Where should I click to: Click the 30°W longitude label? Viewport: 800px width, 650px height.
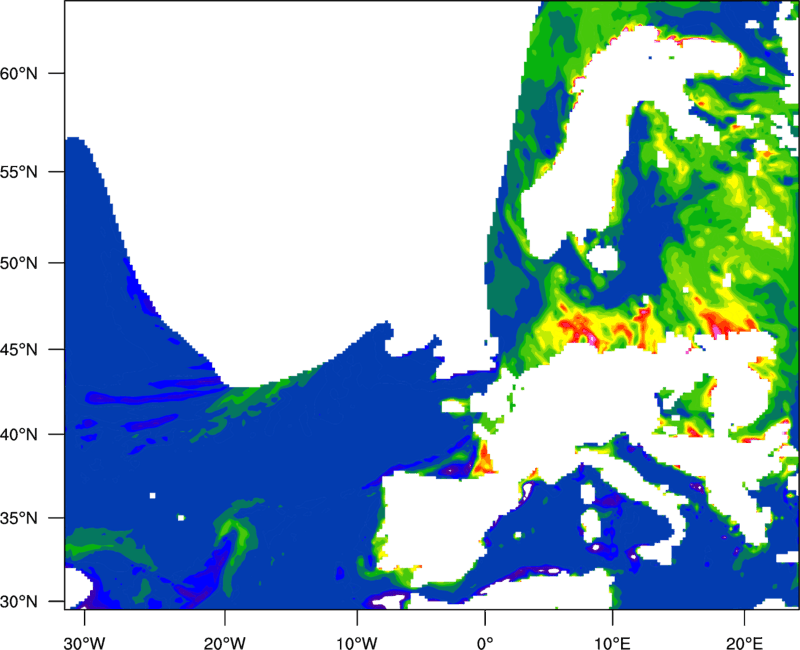point(85,643)
